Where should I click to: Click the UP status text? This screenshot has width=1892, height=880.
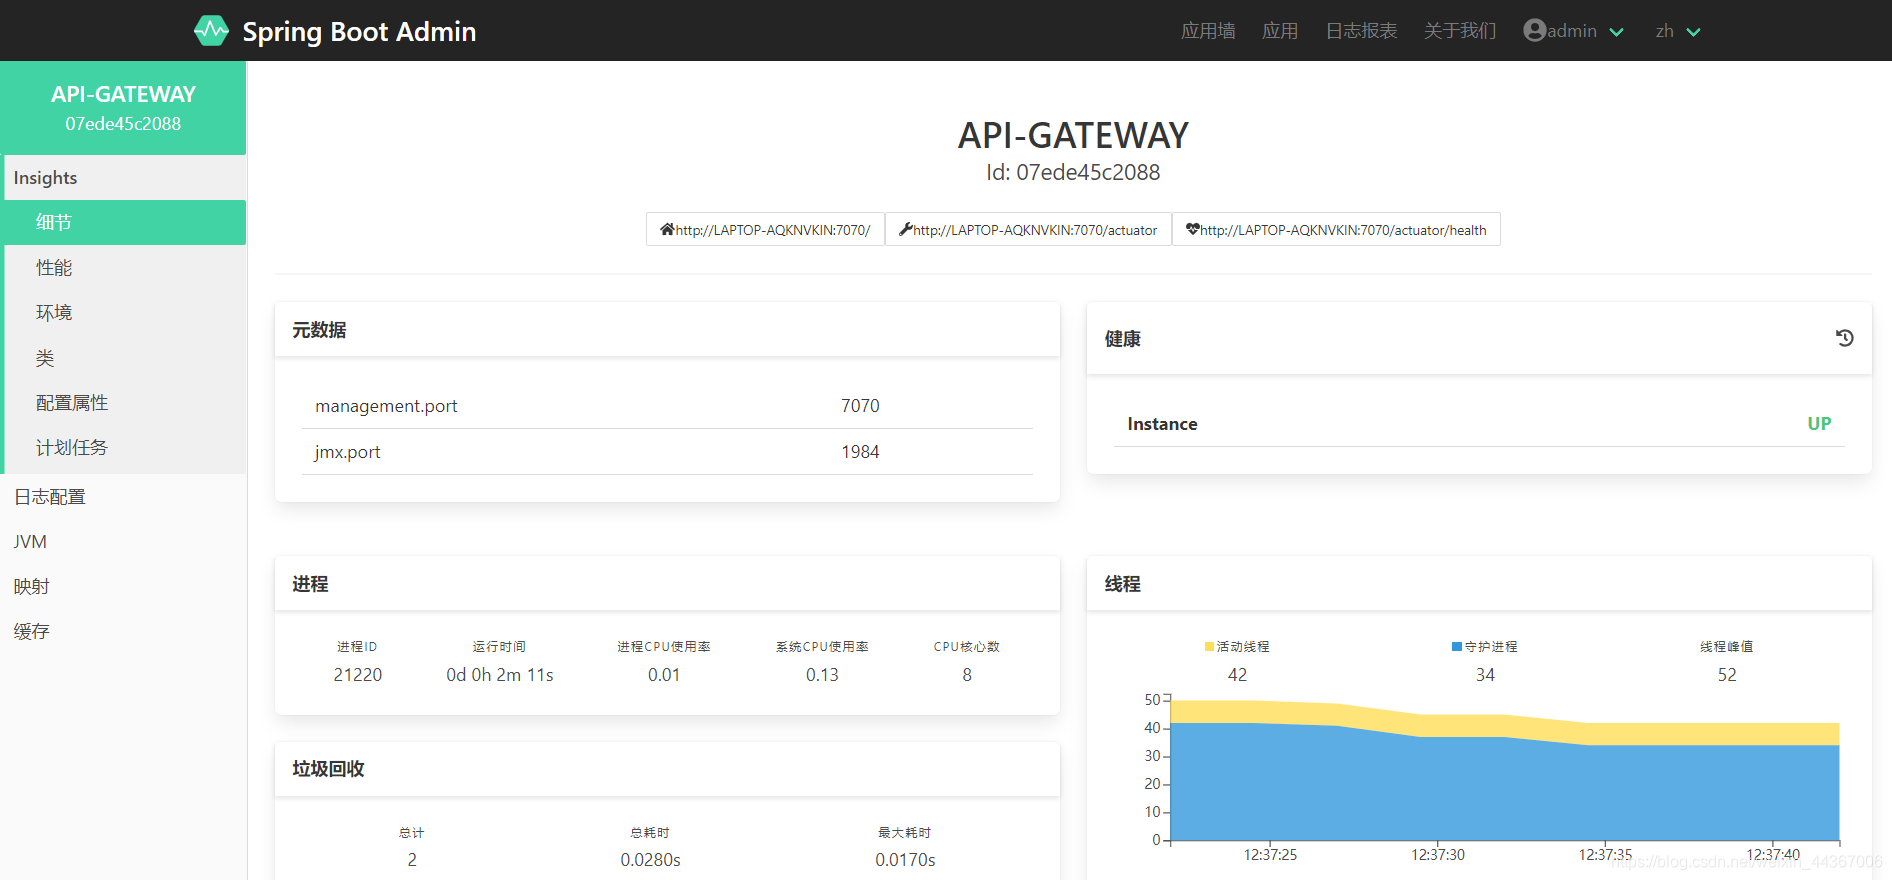pos(1819,424)
